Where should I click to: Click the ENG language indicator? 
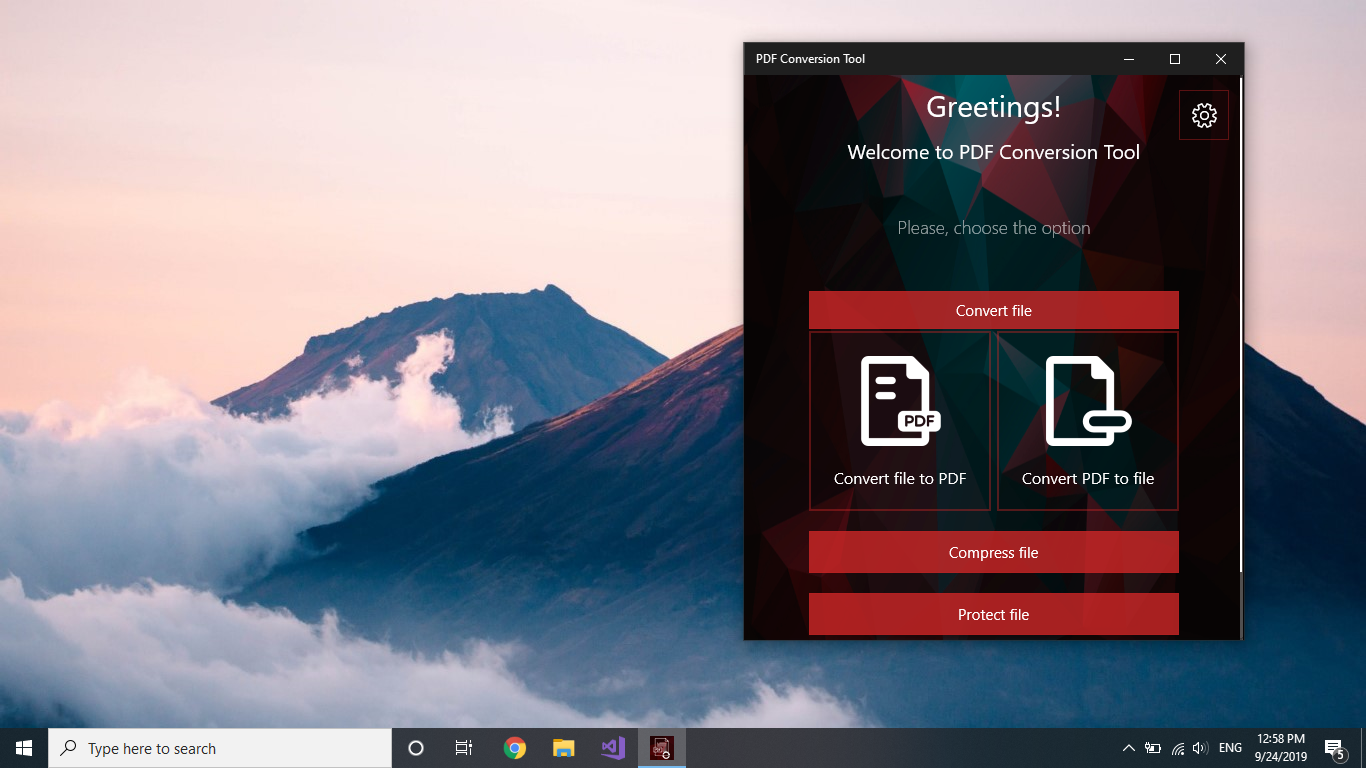click(x=1229, y=747)
